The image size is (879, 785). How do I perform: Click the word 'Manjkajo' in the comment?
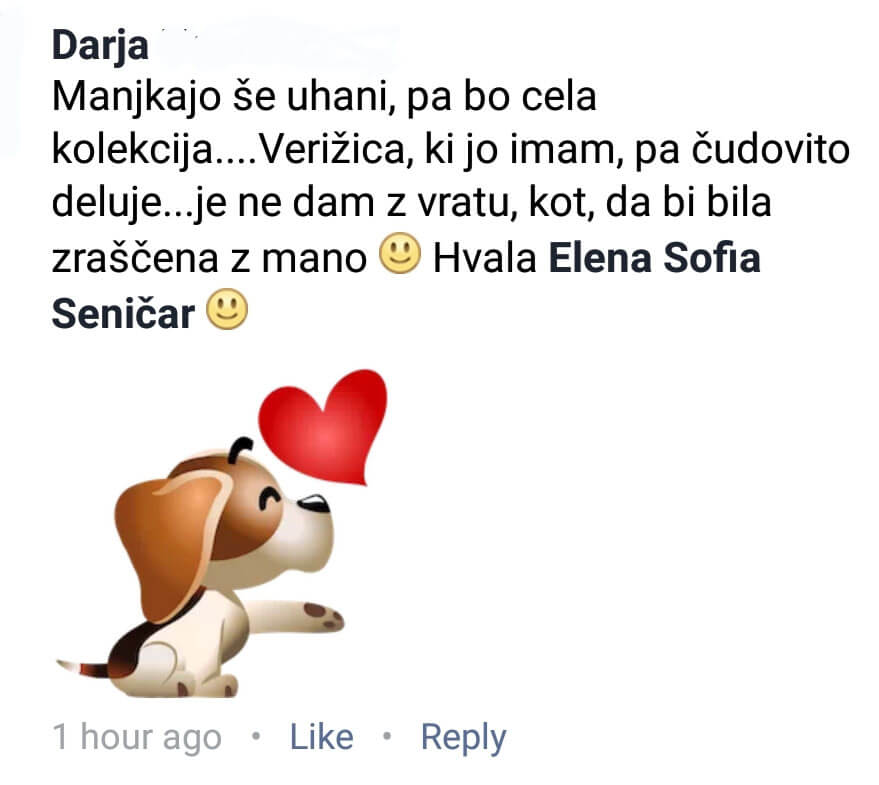(x=136, y=98)
